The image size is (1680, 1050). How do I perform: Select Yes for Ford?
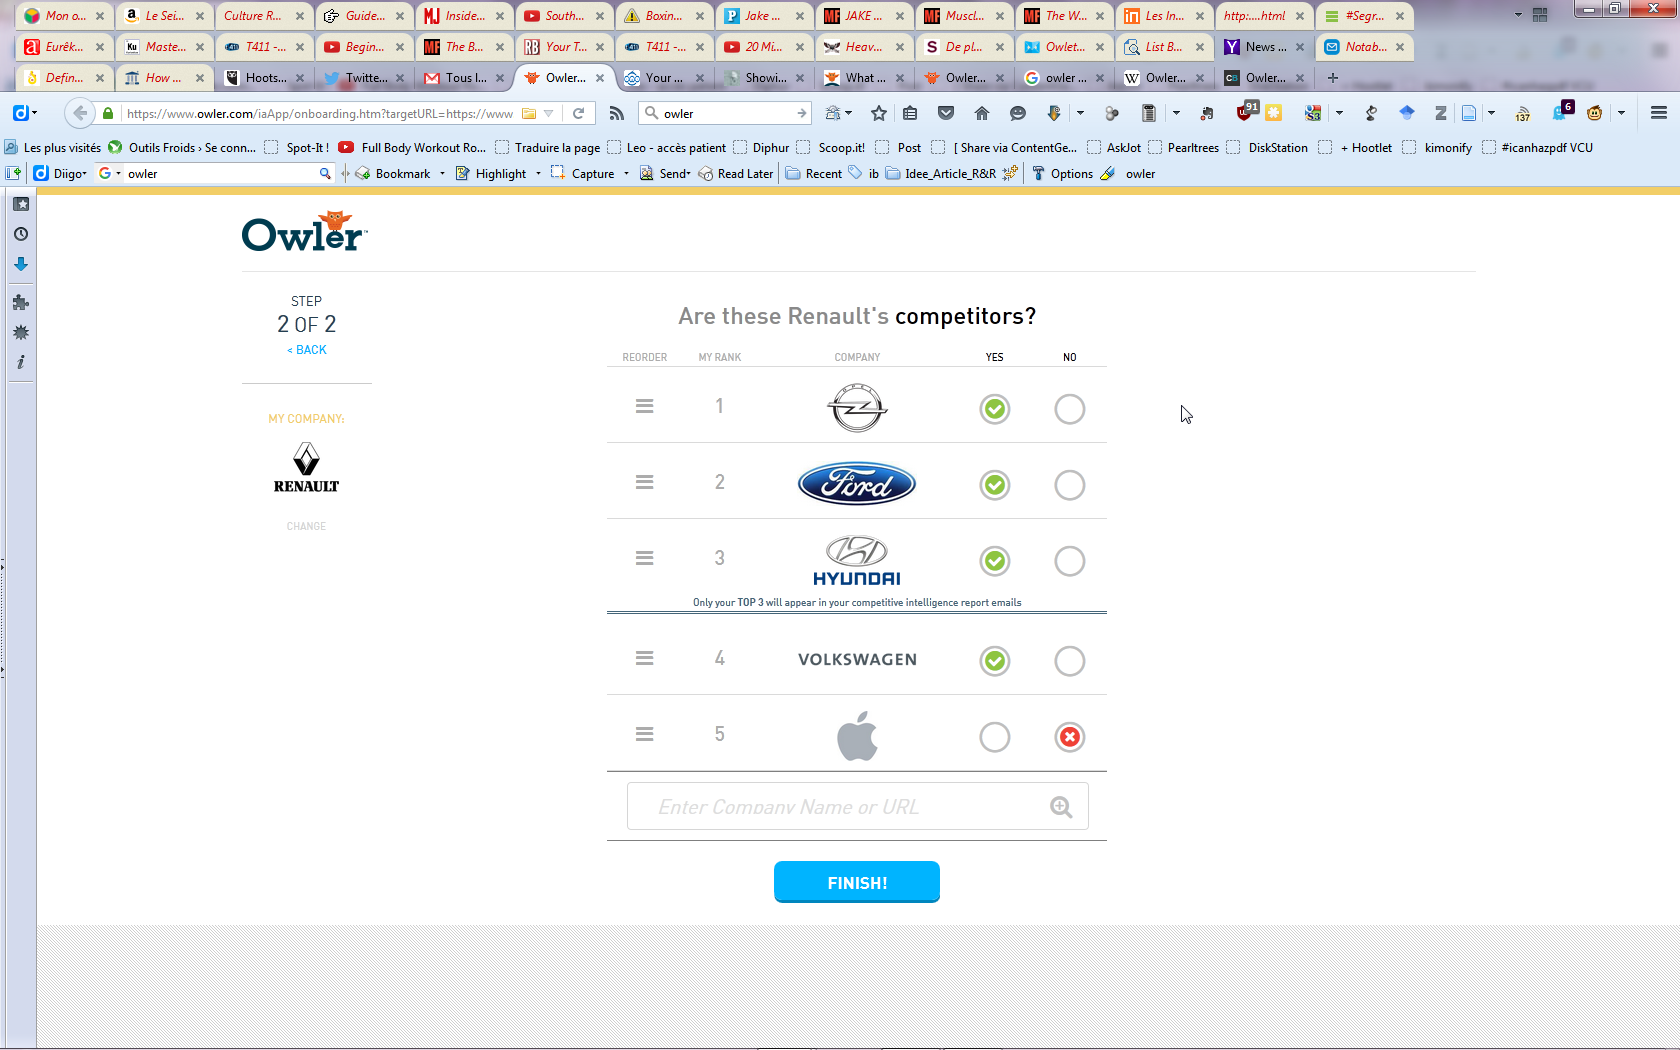coord(995,485)
